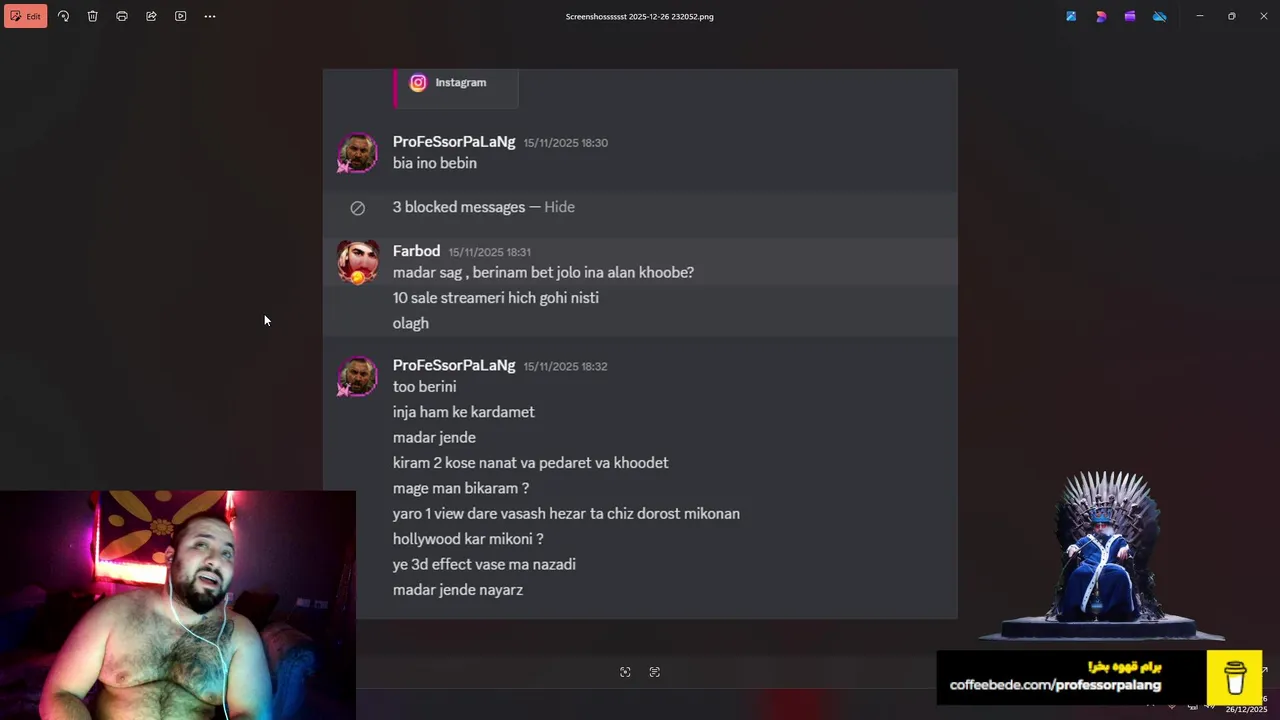Click the Instagram embed label
Viewport: 1280px width, 720px height.
(460, 82)
